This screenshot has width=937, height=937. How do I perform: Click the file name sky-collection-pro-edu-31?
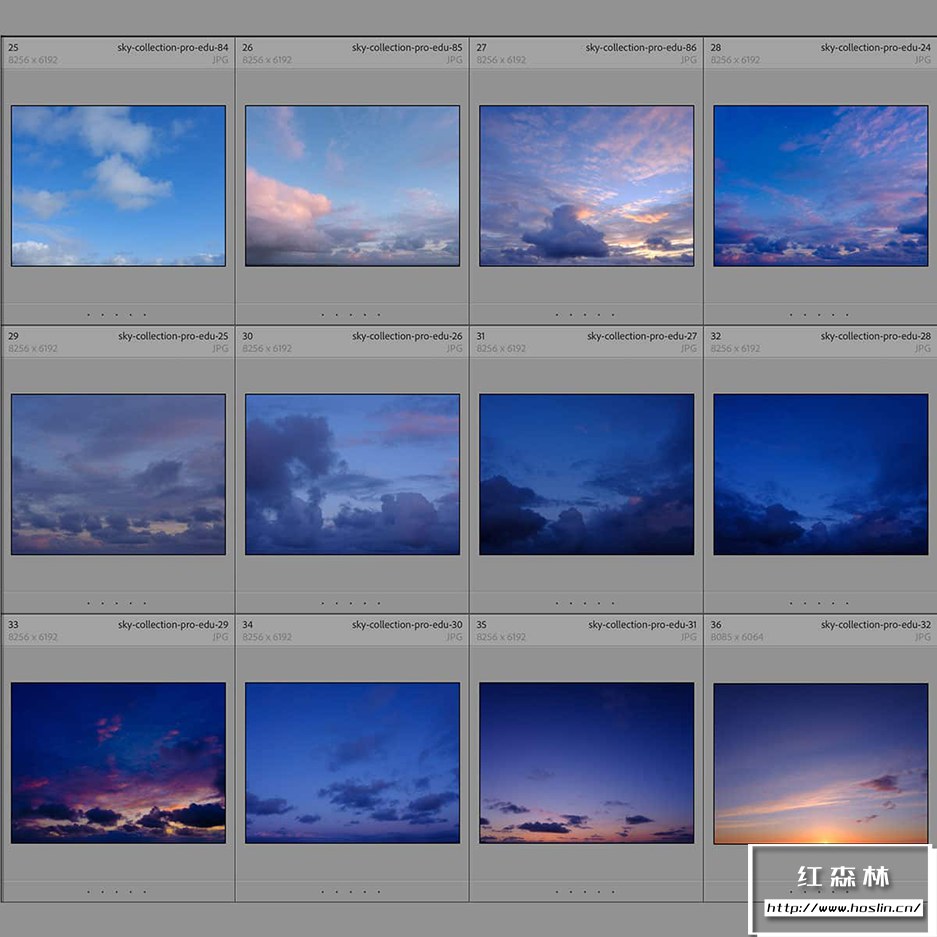642,625
